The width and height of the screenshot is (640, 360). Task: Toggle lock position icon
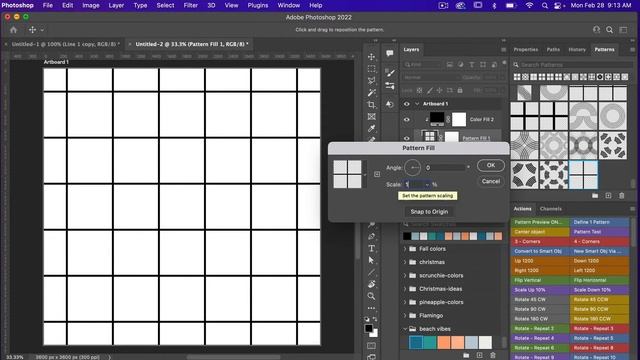point(440,90)
